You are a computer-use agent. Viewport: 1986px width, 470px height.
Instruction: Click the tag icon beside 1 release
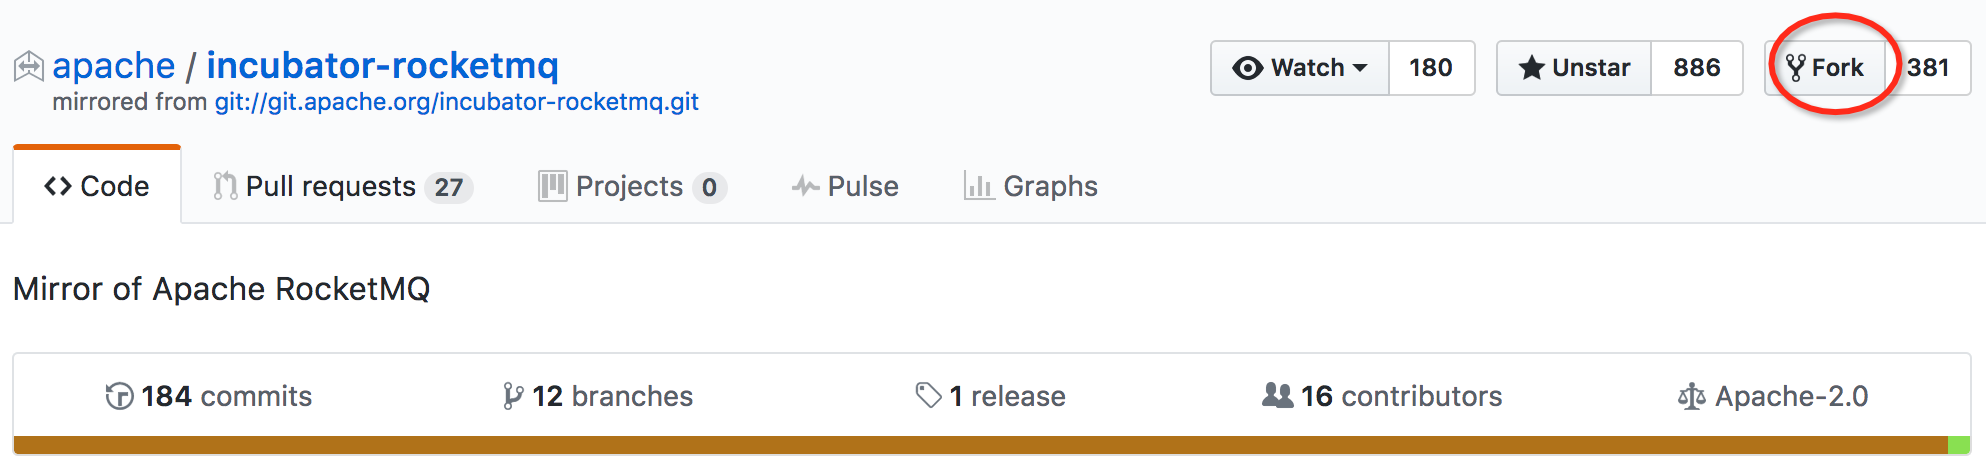928,396
